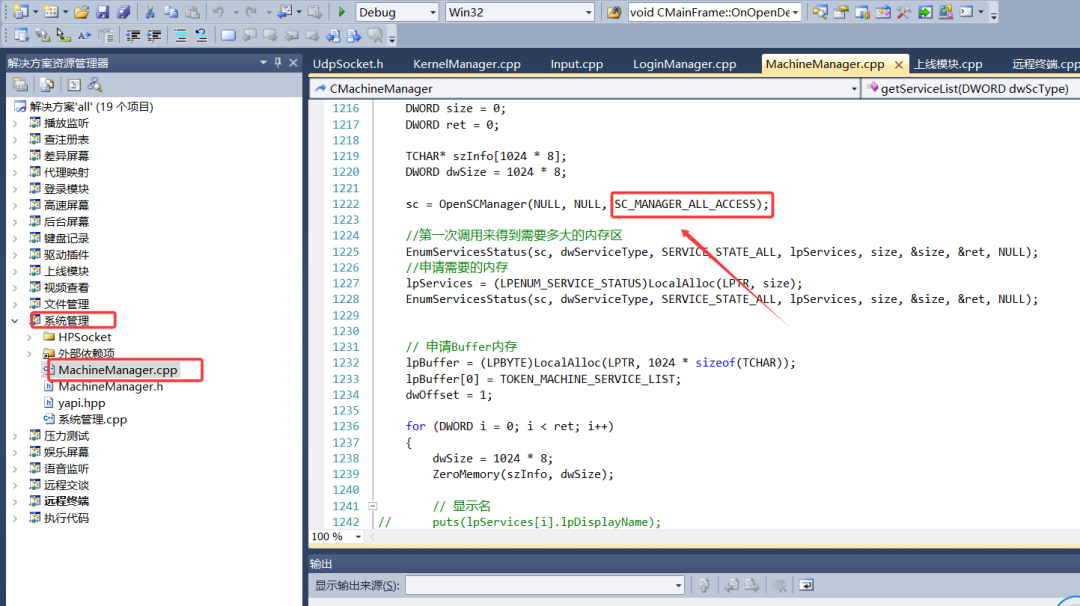Open MachineManager.h in Solution Explorer

[x=110, y=386]
